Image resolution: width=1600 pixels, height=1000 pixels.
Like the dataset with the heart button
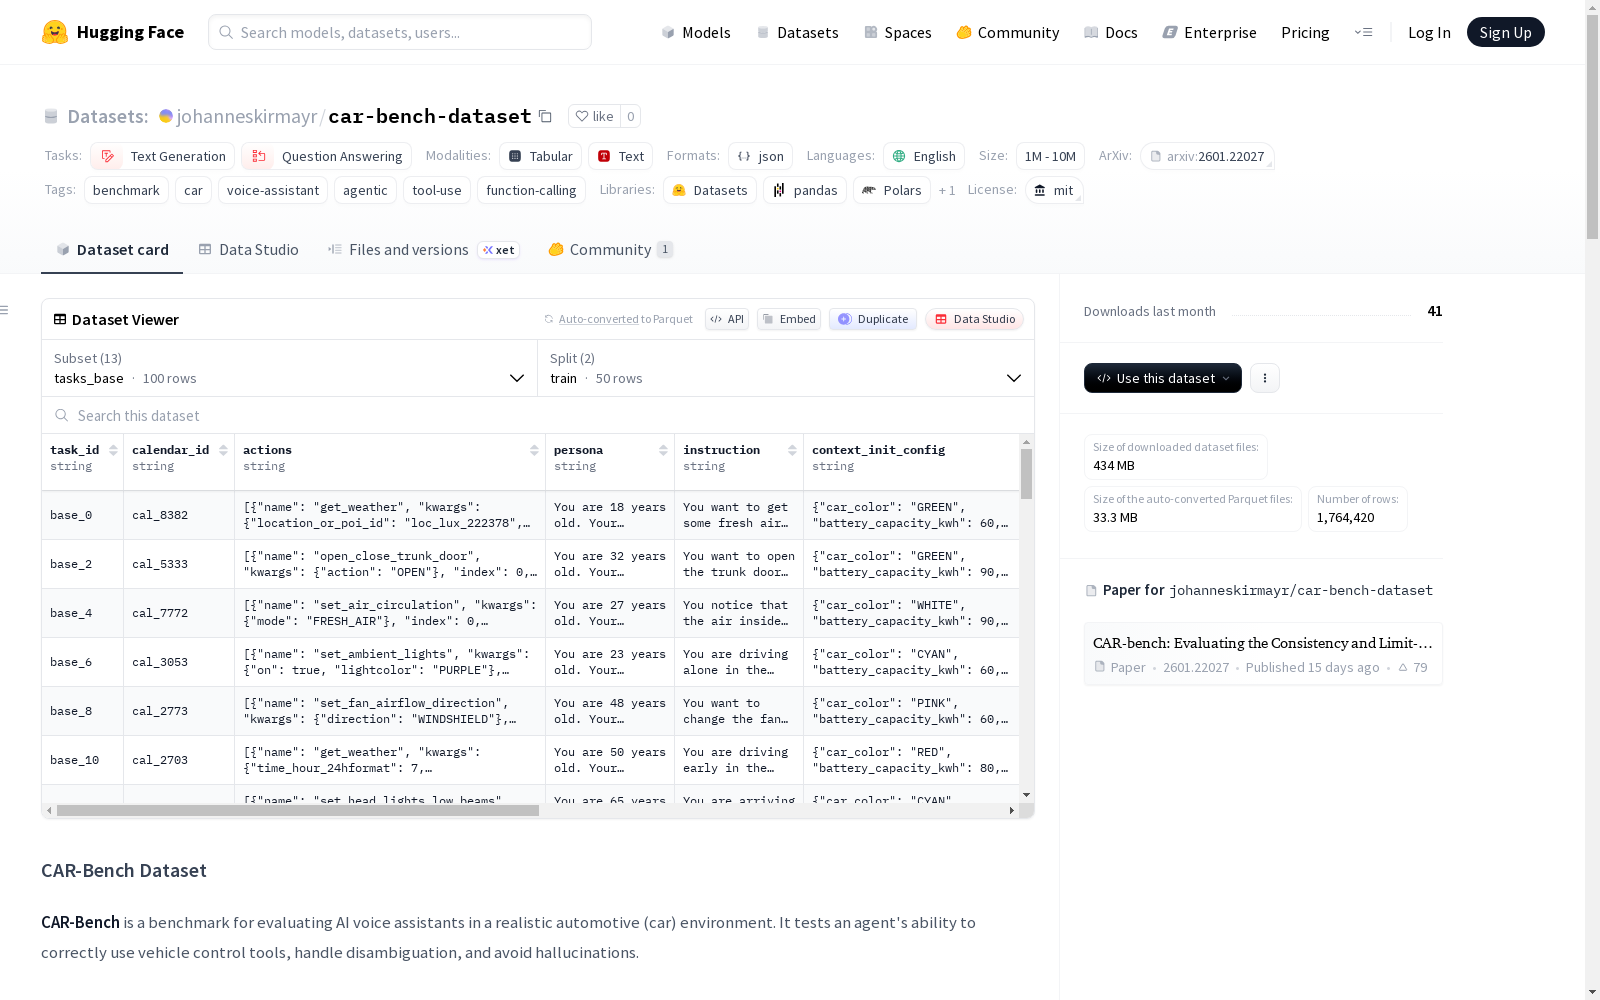594,116
